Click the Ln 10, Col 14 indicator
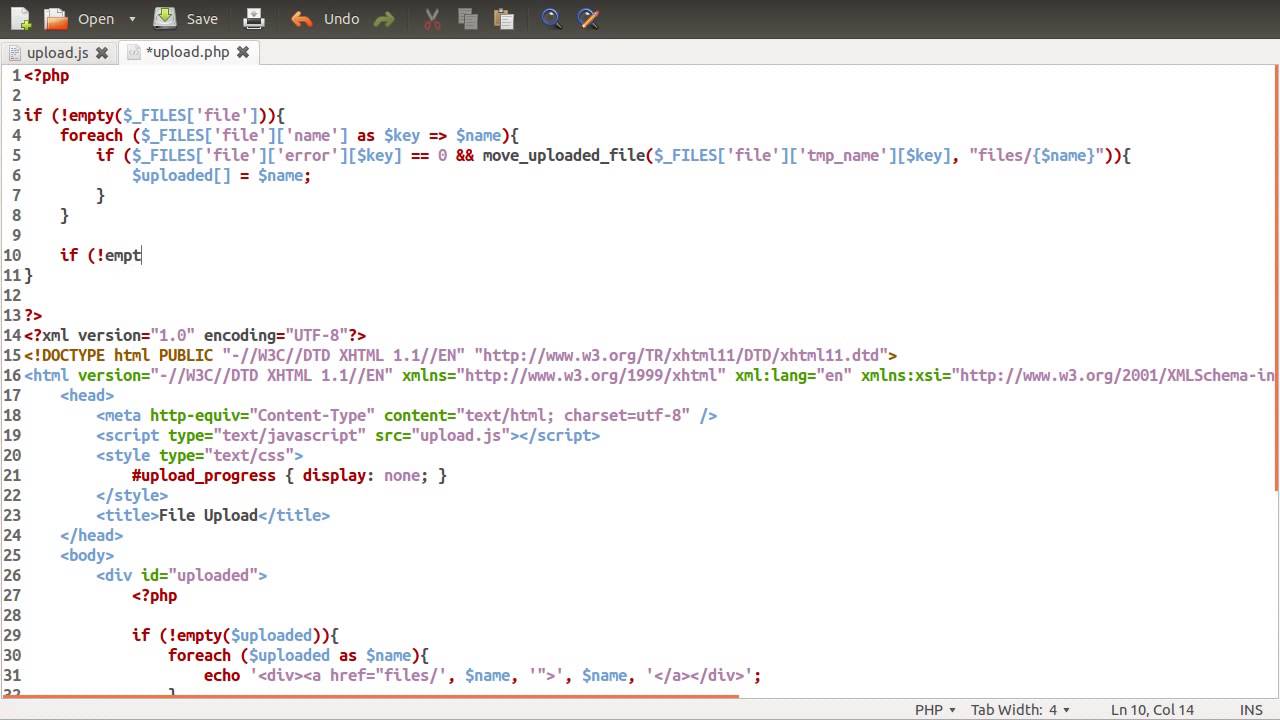Image resolution: width=1280 pixels, height=720 pixels. 1152,709
